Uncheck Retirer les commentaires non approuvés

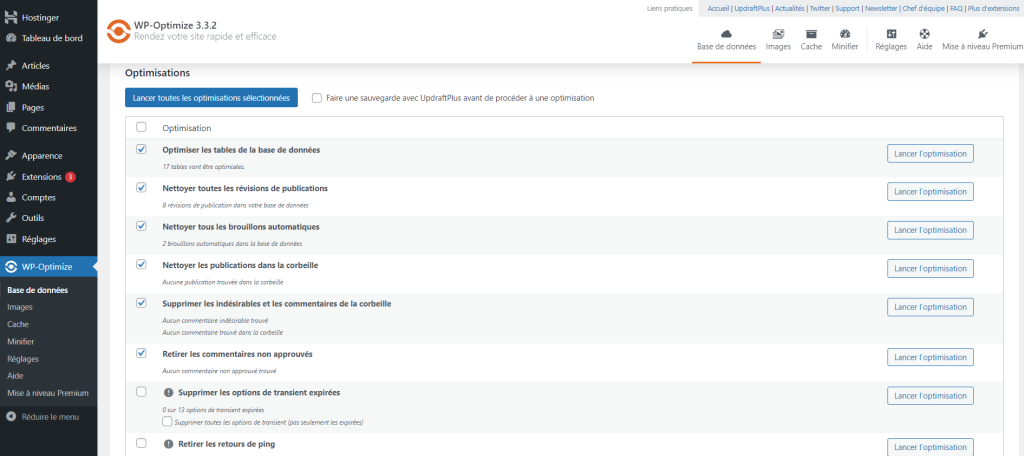tap(141, 353)
